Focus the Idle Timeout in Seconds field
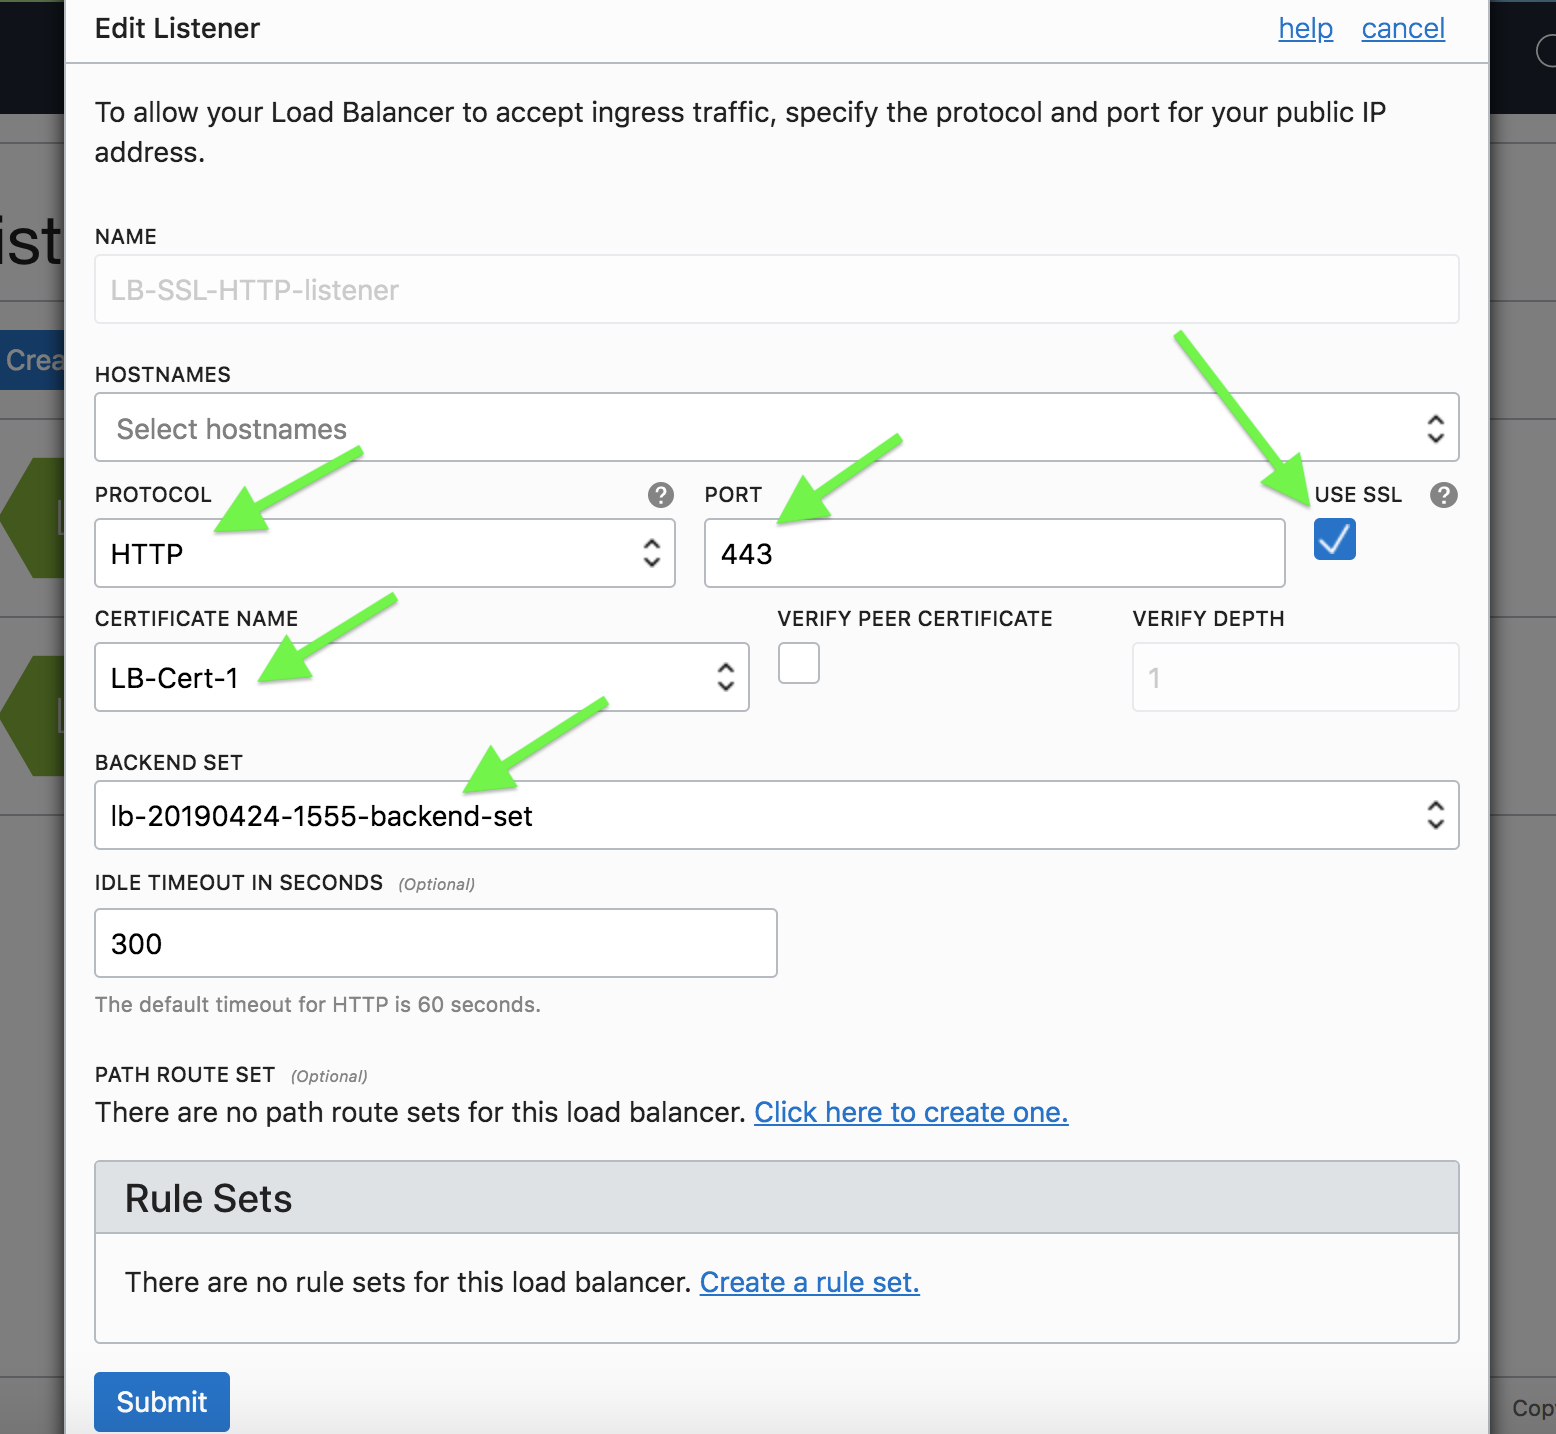The image size is (1556, 1434). [x=435, y=943]
